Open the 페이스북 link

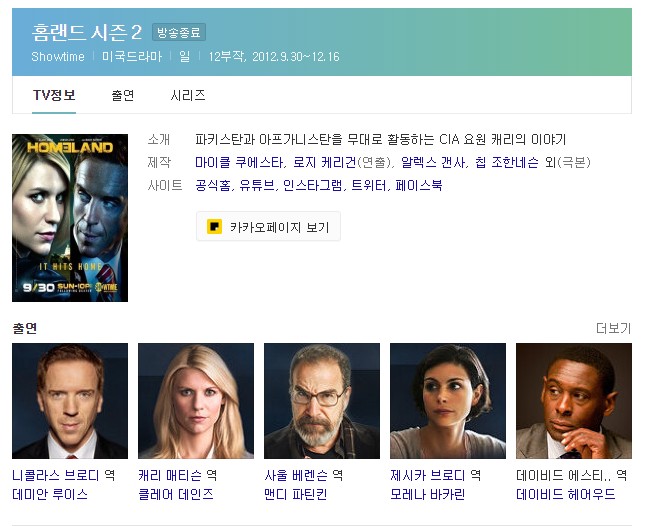pyautogui.click(x=419, y=185)
